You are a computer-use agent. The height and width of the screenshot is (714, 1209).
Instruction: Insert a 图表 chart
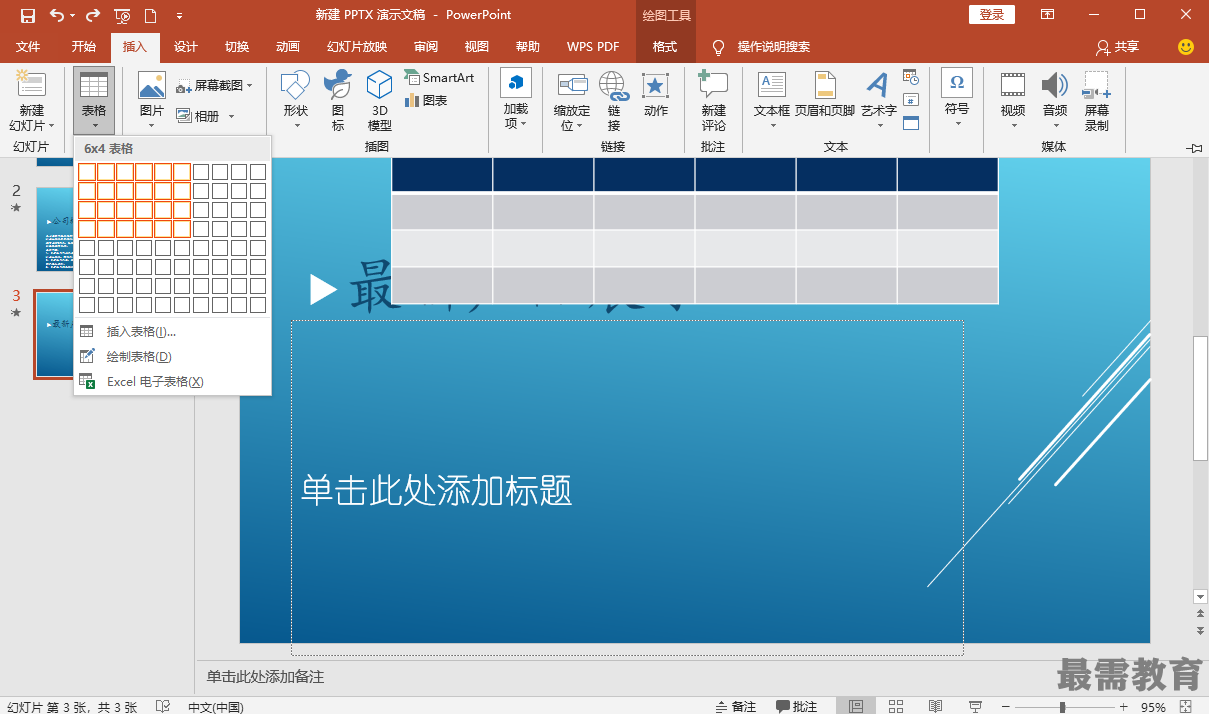[x=426, y=101]
